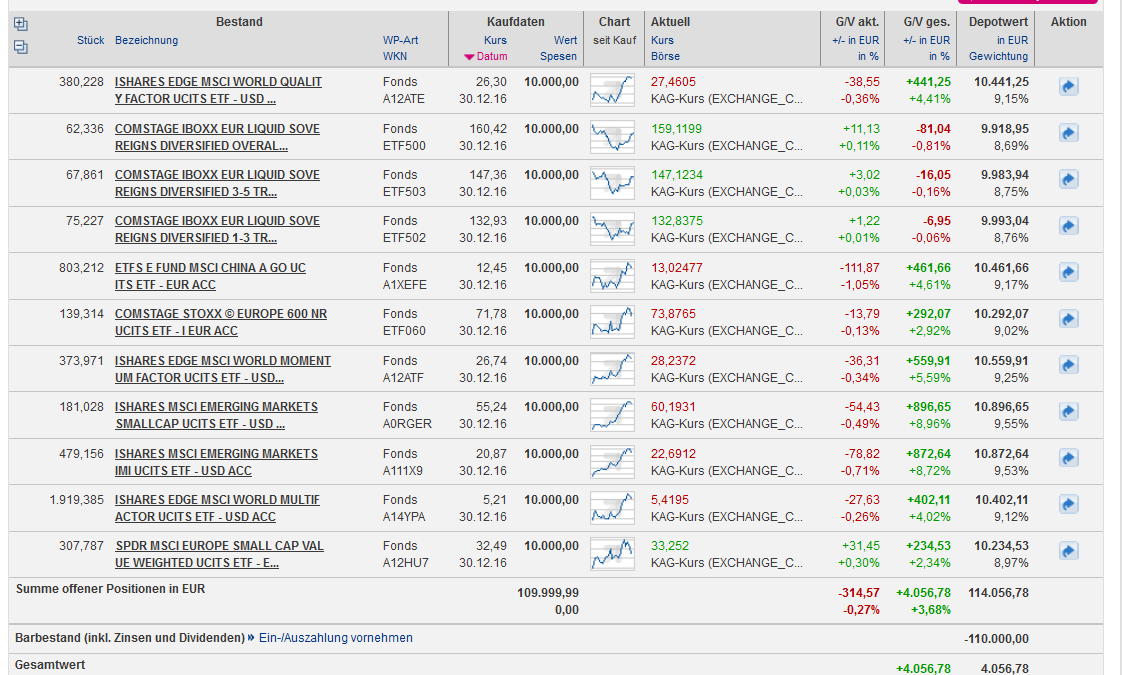This screenshot has height=675, width=1122.
Task: View chart thumbnail for ETFS China A fund
Action: tap(612, 275)
